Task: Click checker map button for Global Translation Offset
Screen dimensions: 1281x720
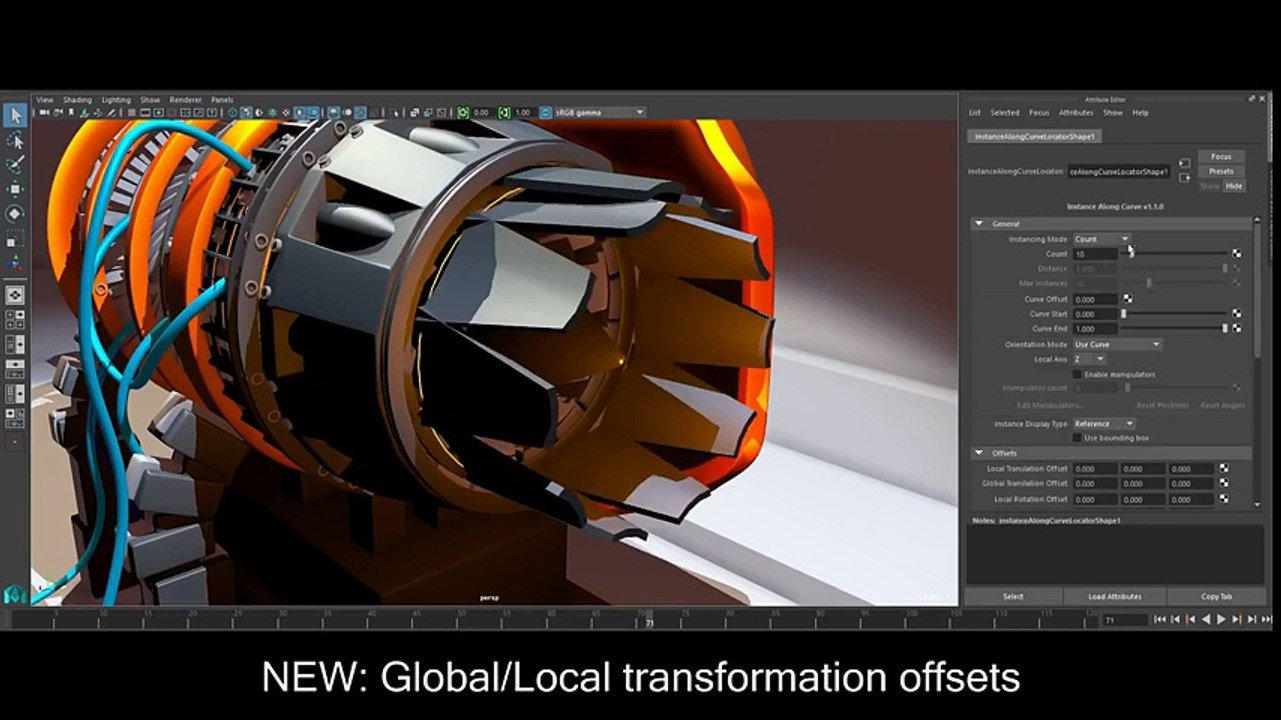Action: (x=1224, y=483)
